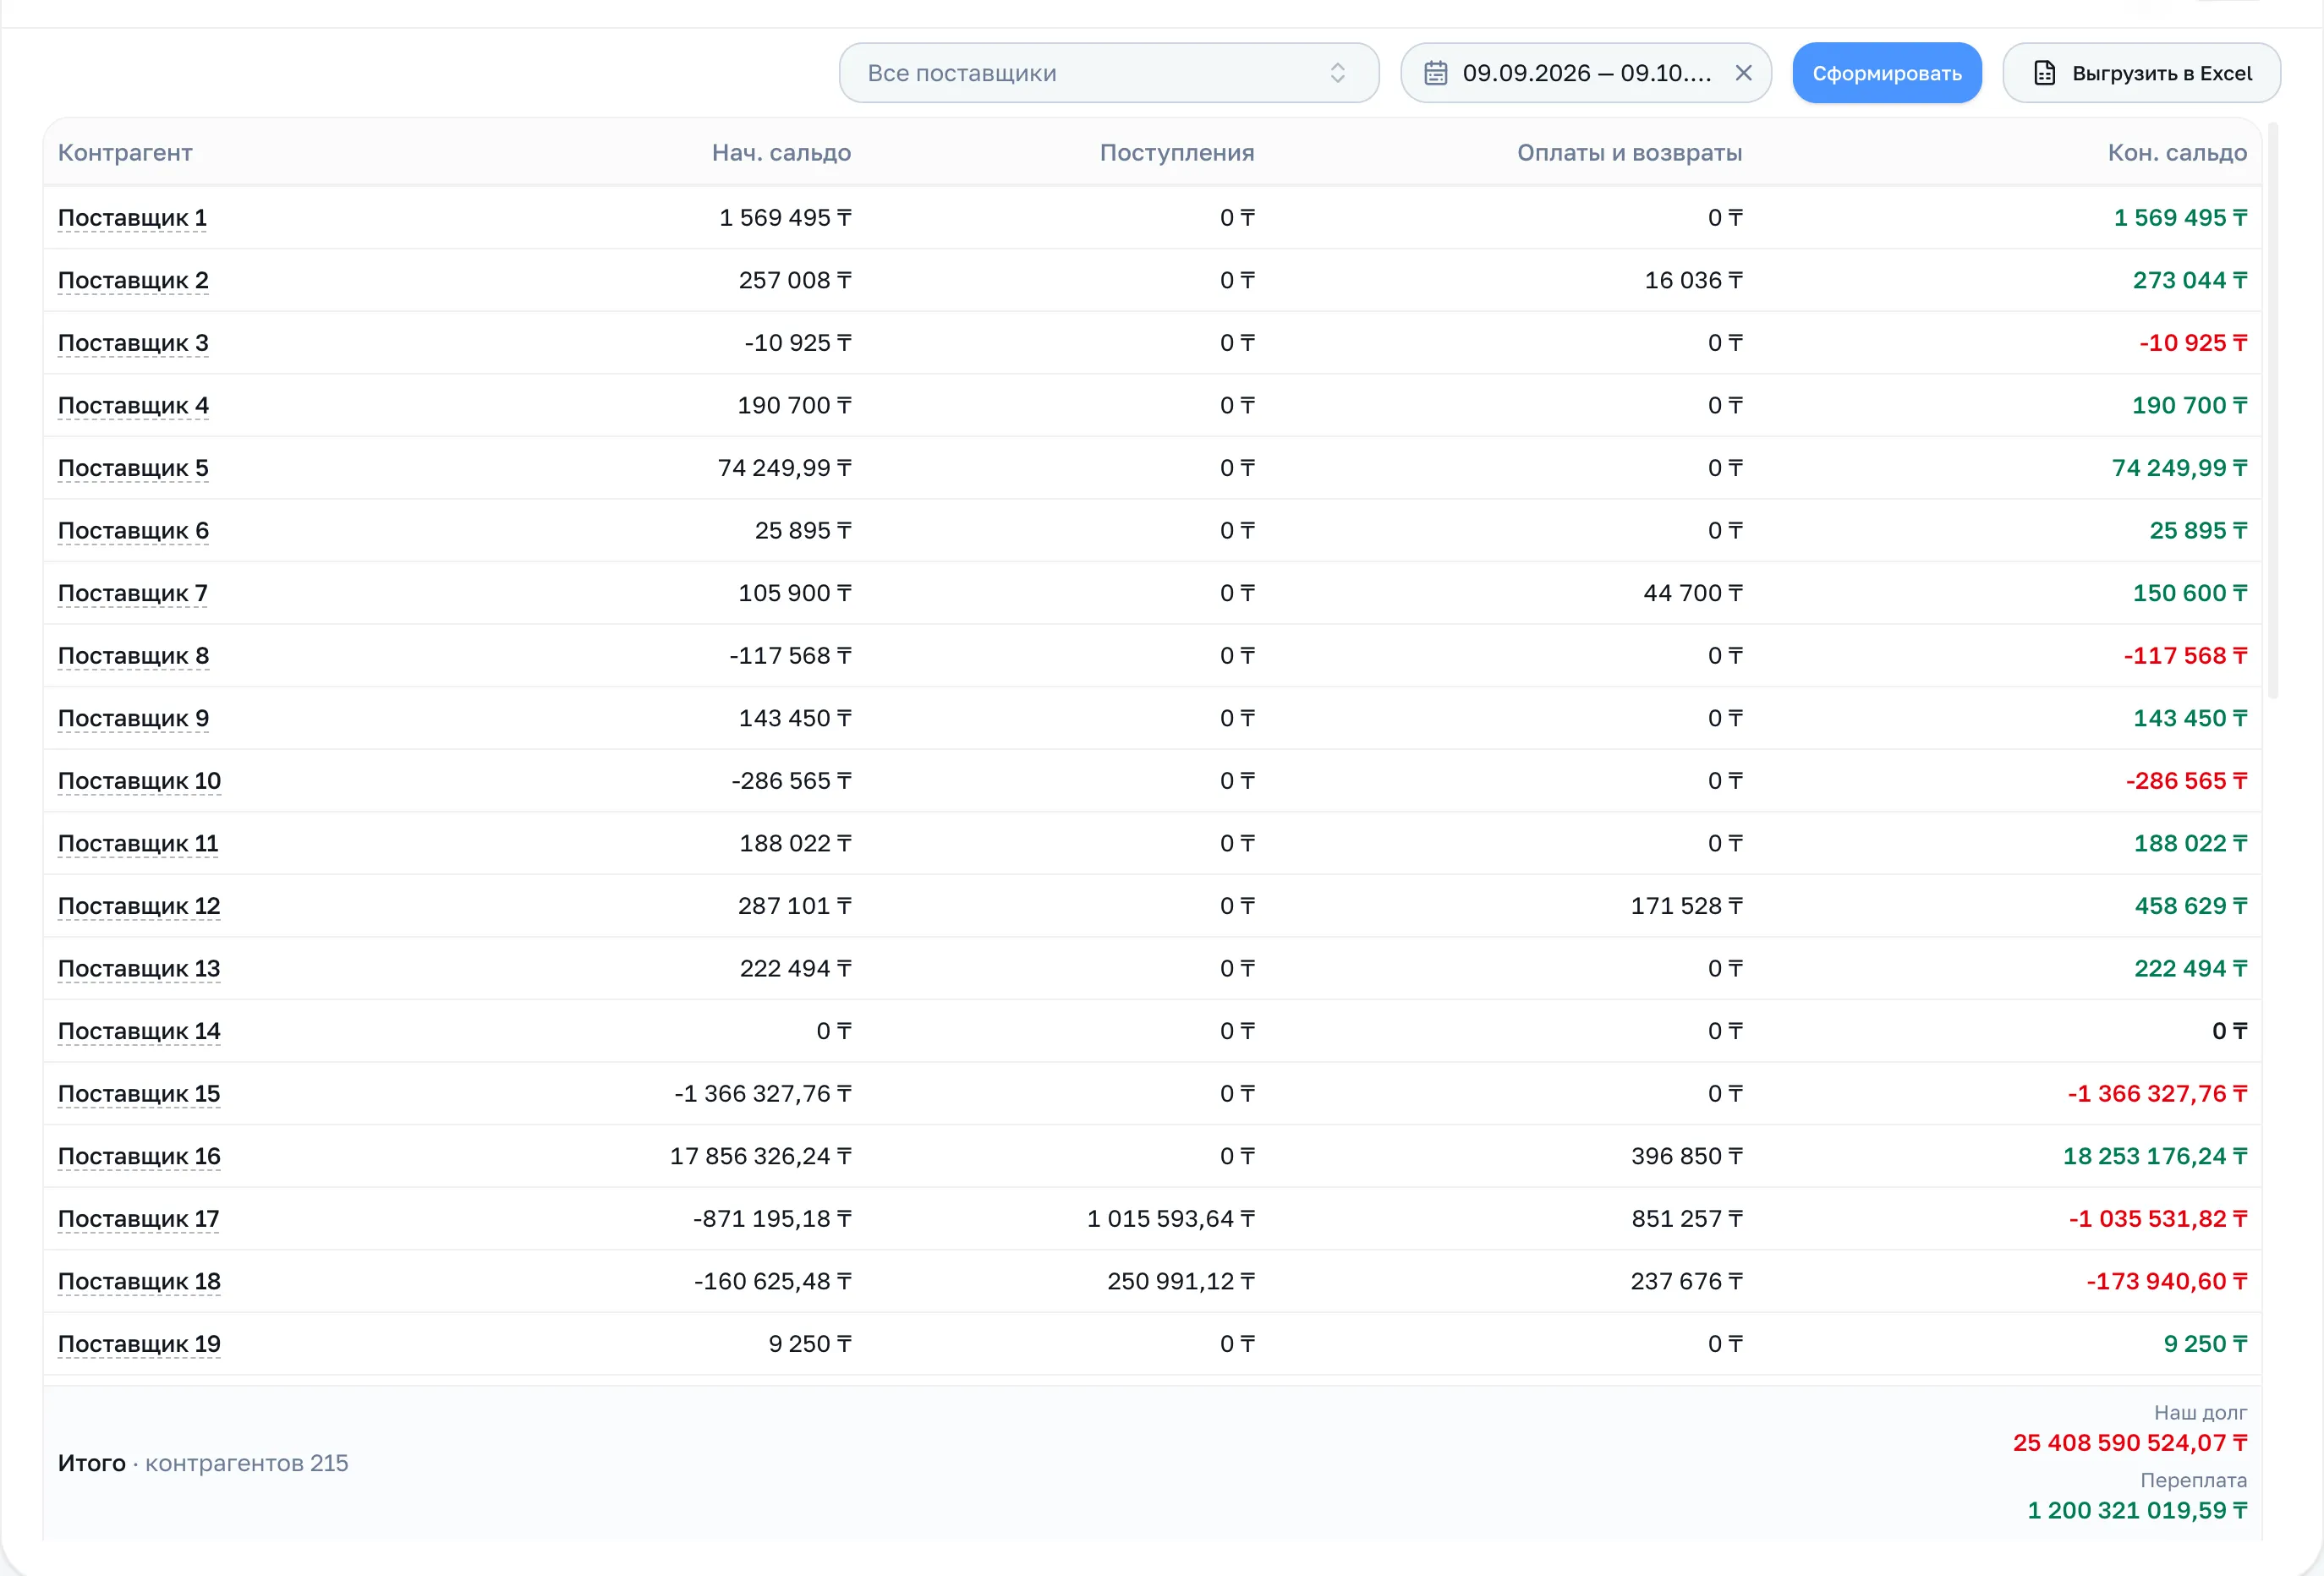Open Поставщик 17 link
The image size is (2324, 1576).
138,1219
